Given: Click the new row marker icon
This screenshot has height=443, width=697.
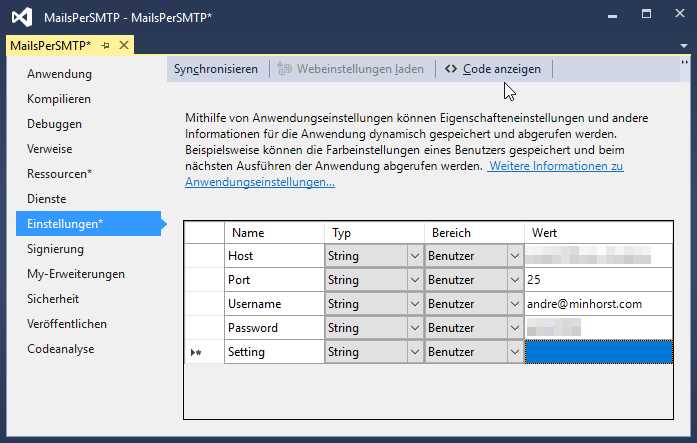Looking at the screenshot, I should coord(196,352).
